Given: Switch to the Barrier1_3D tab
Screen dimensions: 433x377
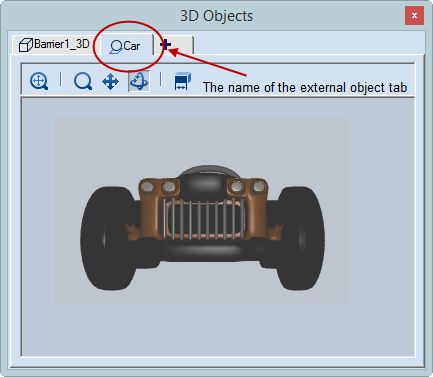Looking at the screenshot, I should tap(55, 44).
